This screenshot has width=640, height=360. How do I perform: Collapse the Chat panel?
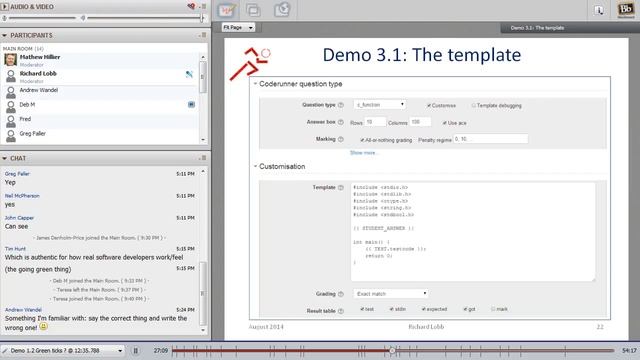click(4, 158)
